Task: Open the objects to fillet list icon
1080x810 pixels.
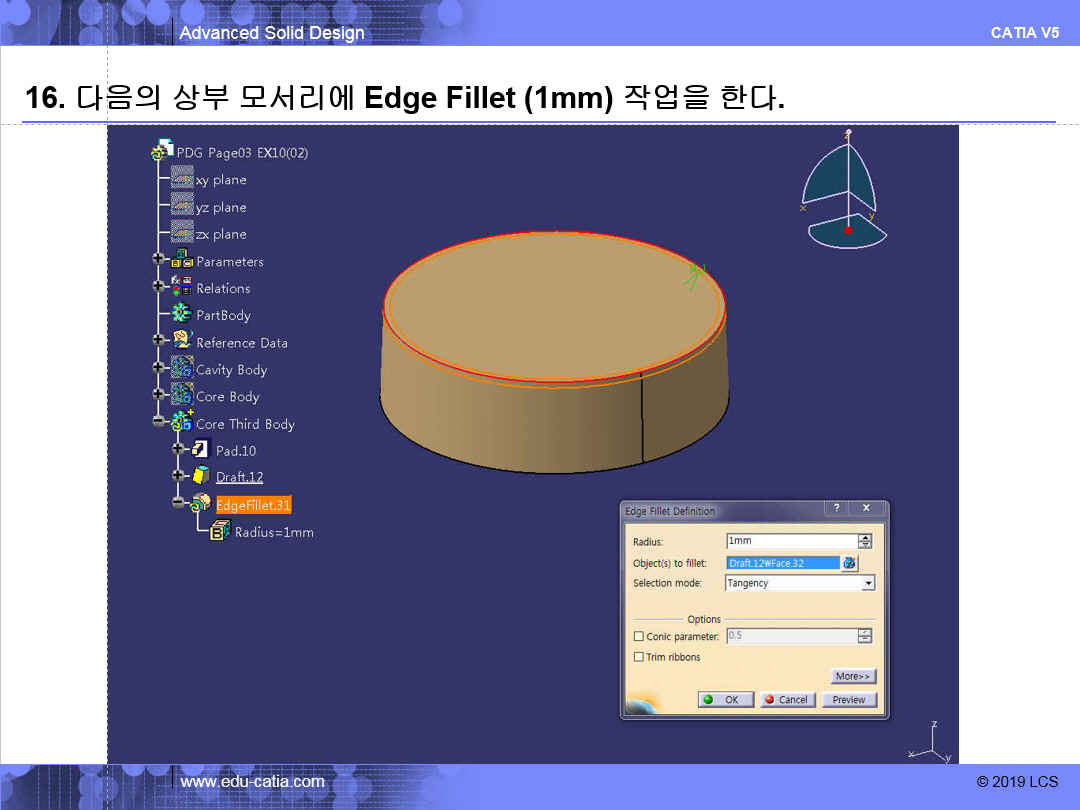Action: (849, 563)
